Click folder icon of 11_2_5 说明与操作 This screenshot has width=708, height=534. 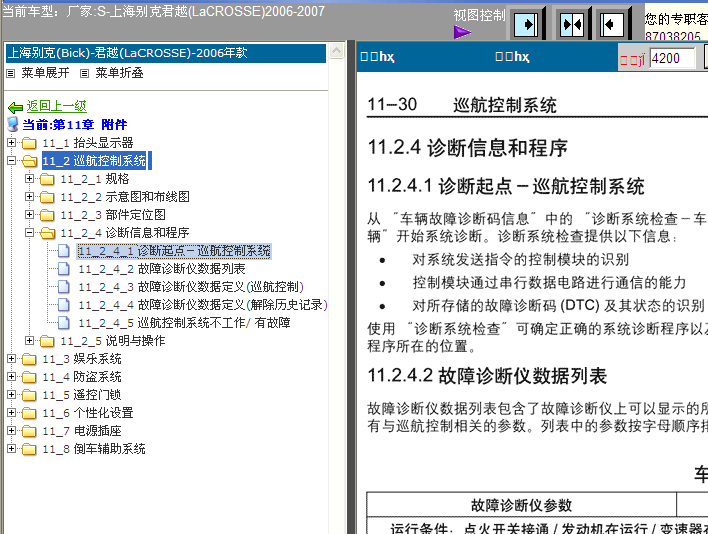[x=47, y=341]
